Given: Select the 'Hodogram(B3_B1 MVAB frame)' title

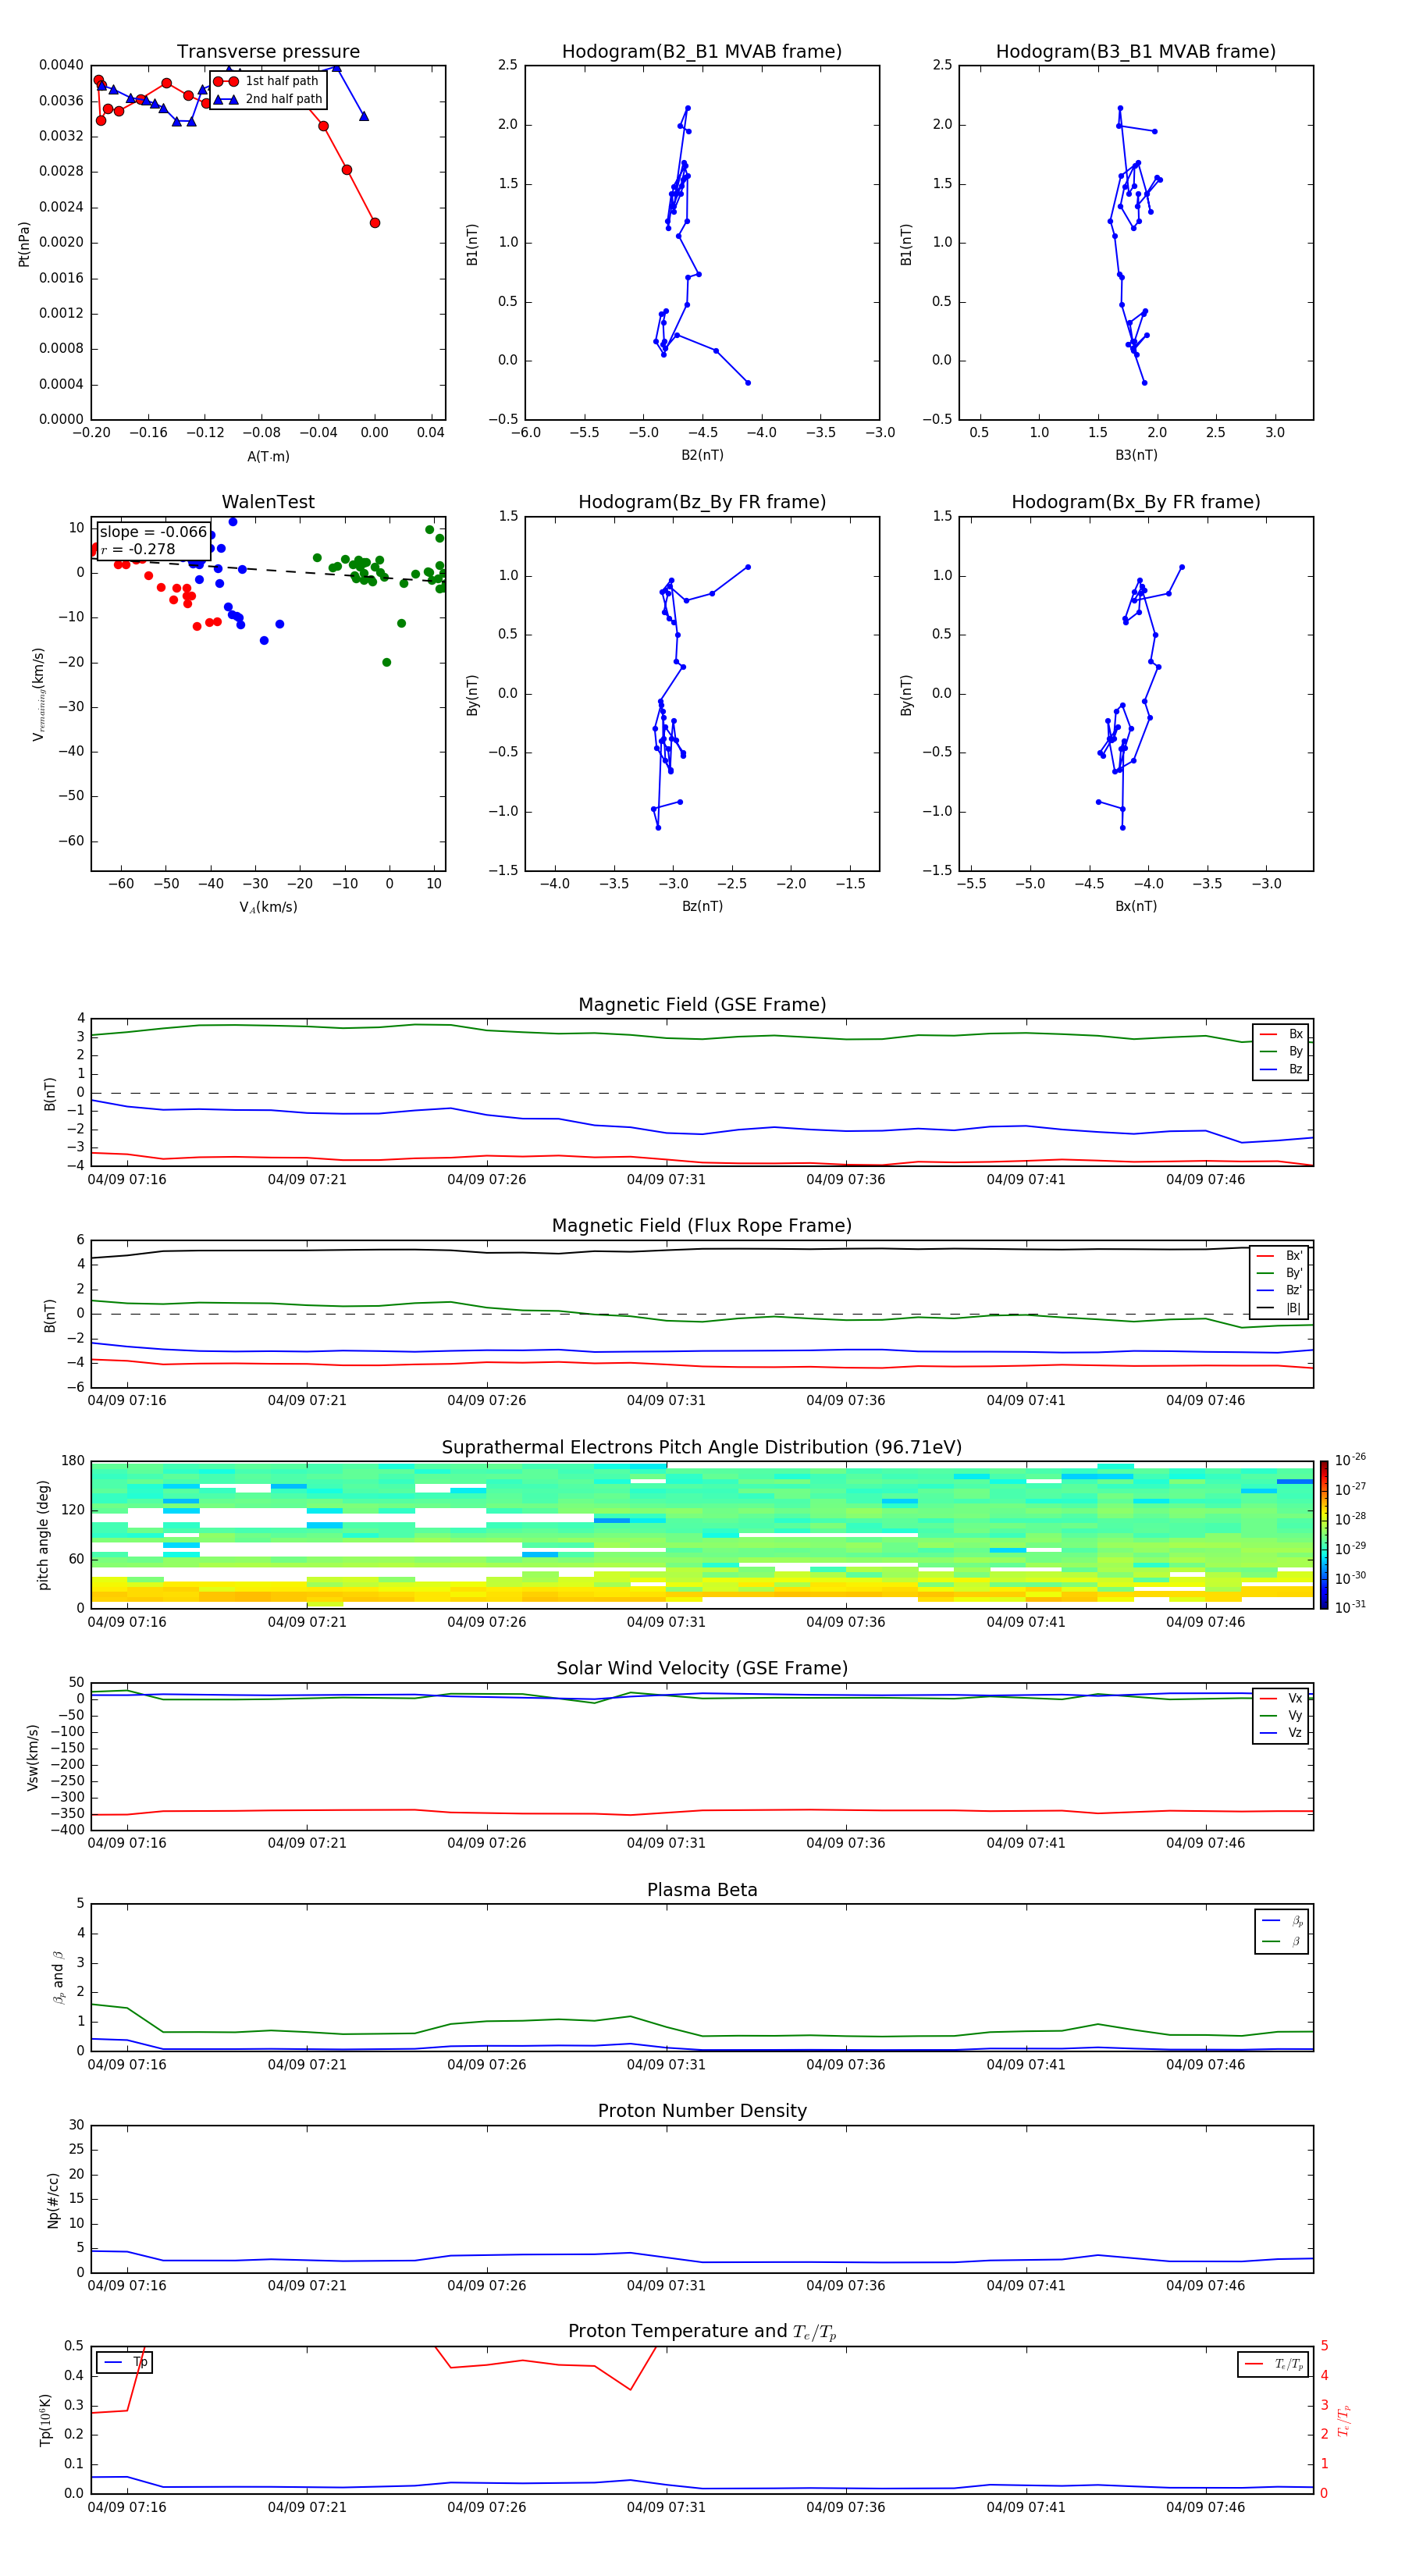Looking at the screenshot, I should pos(1136,52).
